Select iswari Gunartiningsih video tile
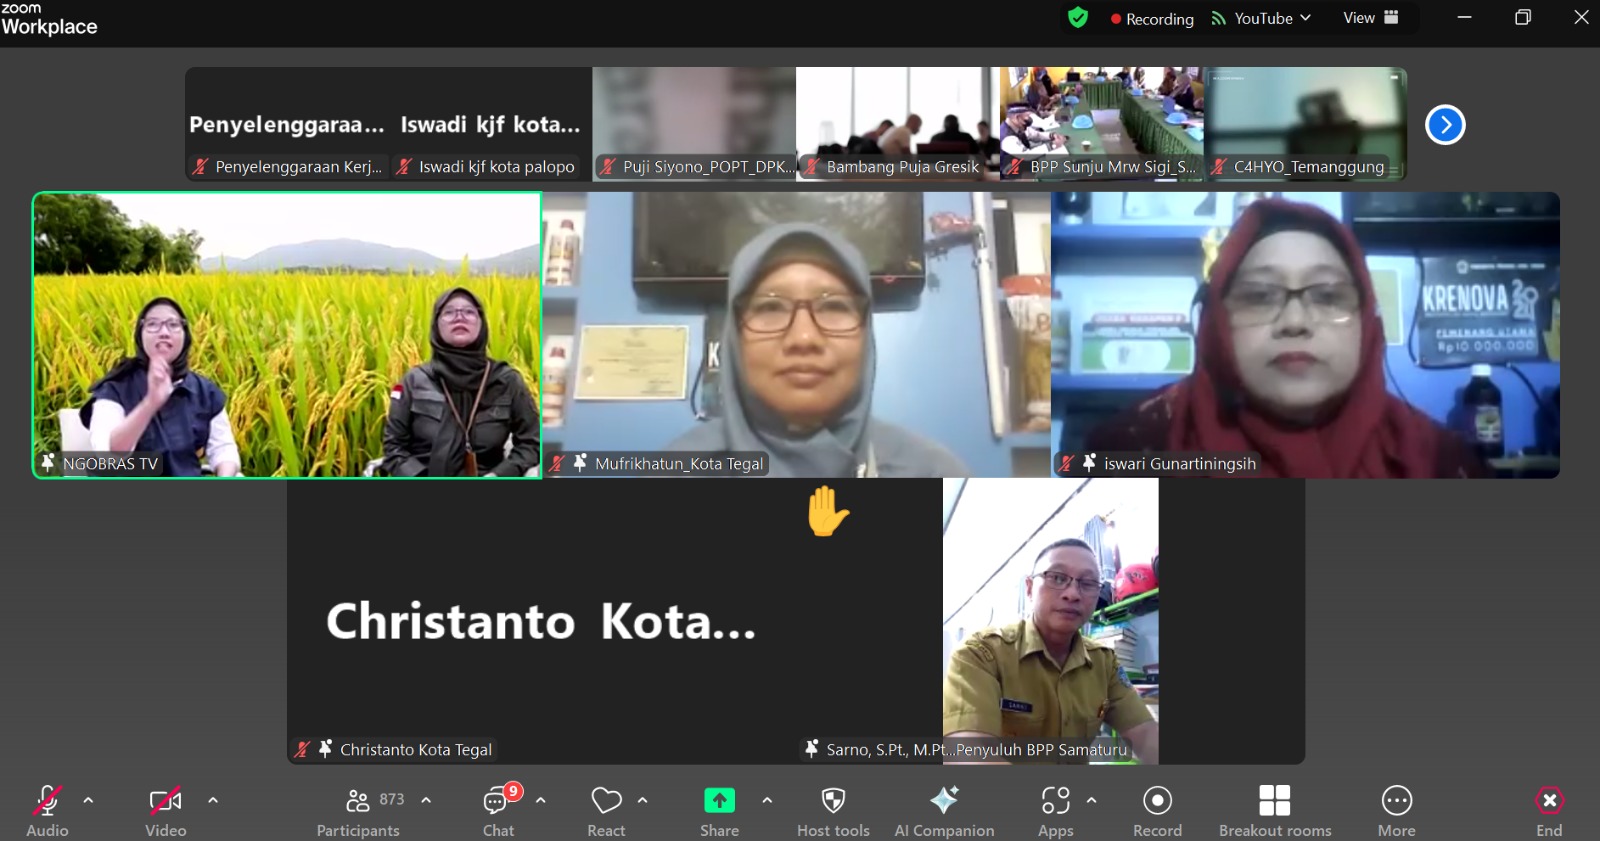 1306,335
